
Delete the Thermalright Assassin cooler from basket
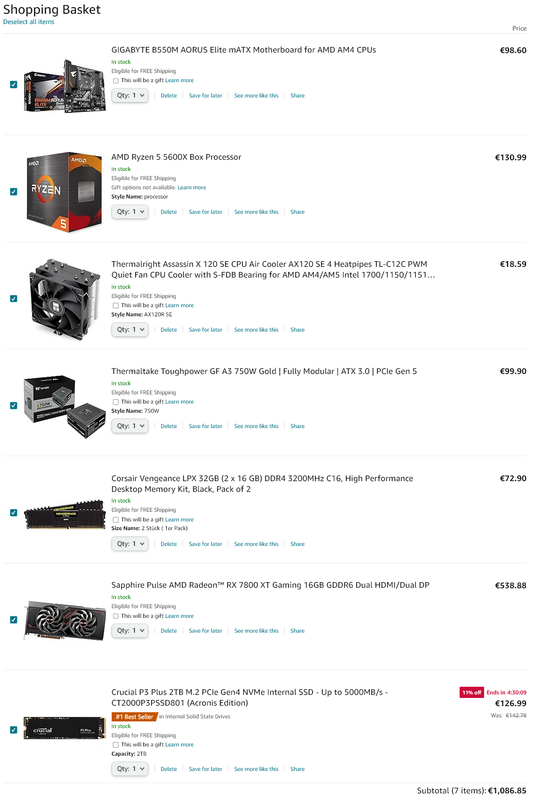pos(169,330)
